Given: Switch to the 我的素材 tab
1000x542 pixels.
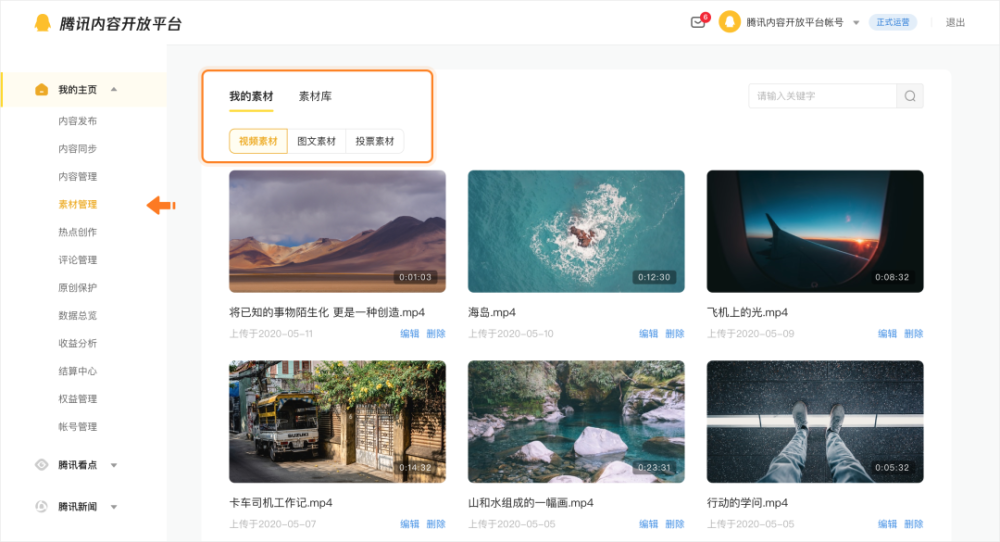Looking at the screenshot, I should click(251, 96).
